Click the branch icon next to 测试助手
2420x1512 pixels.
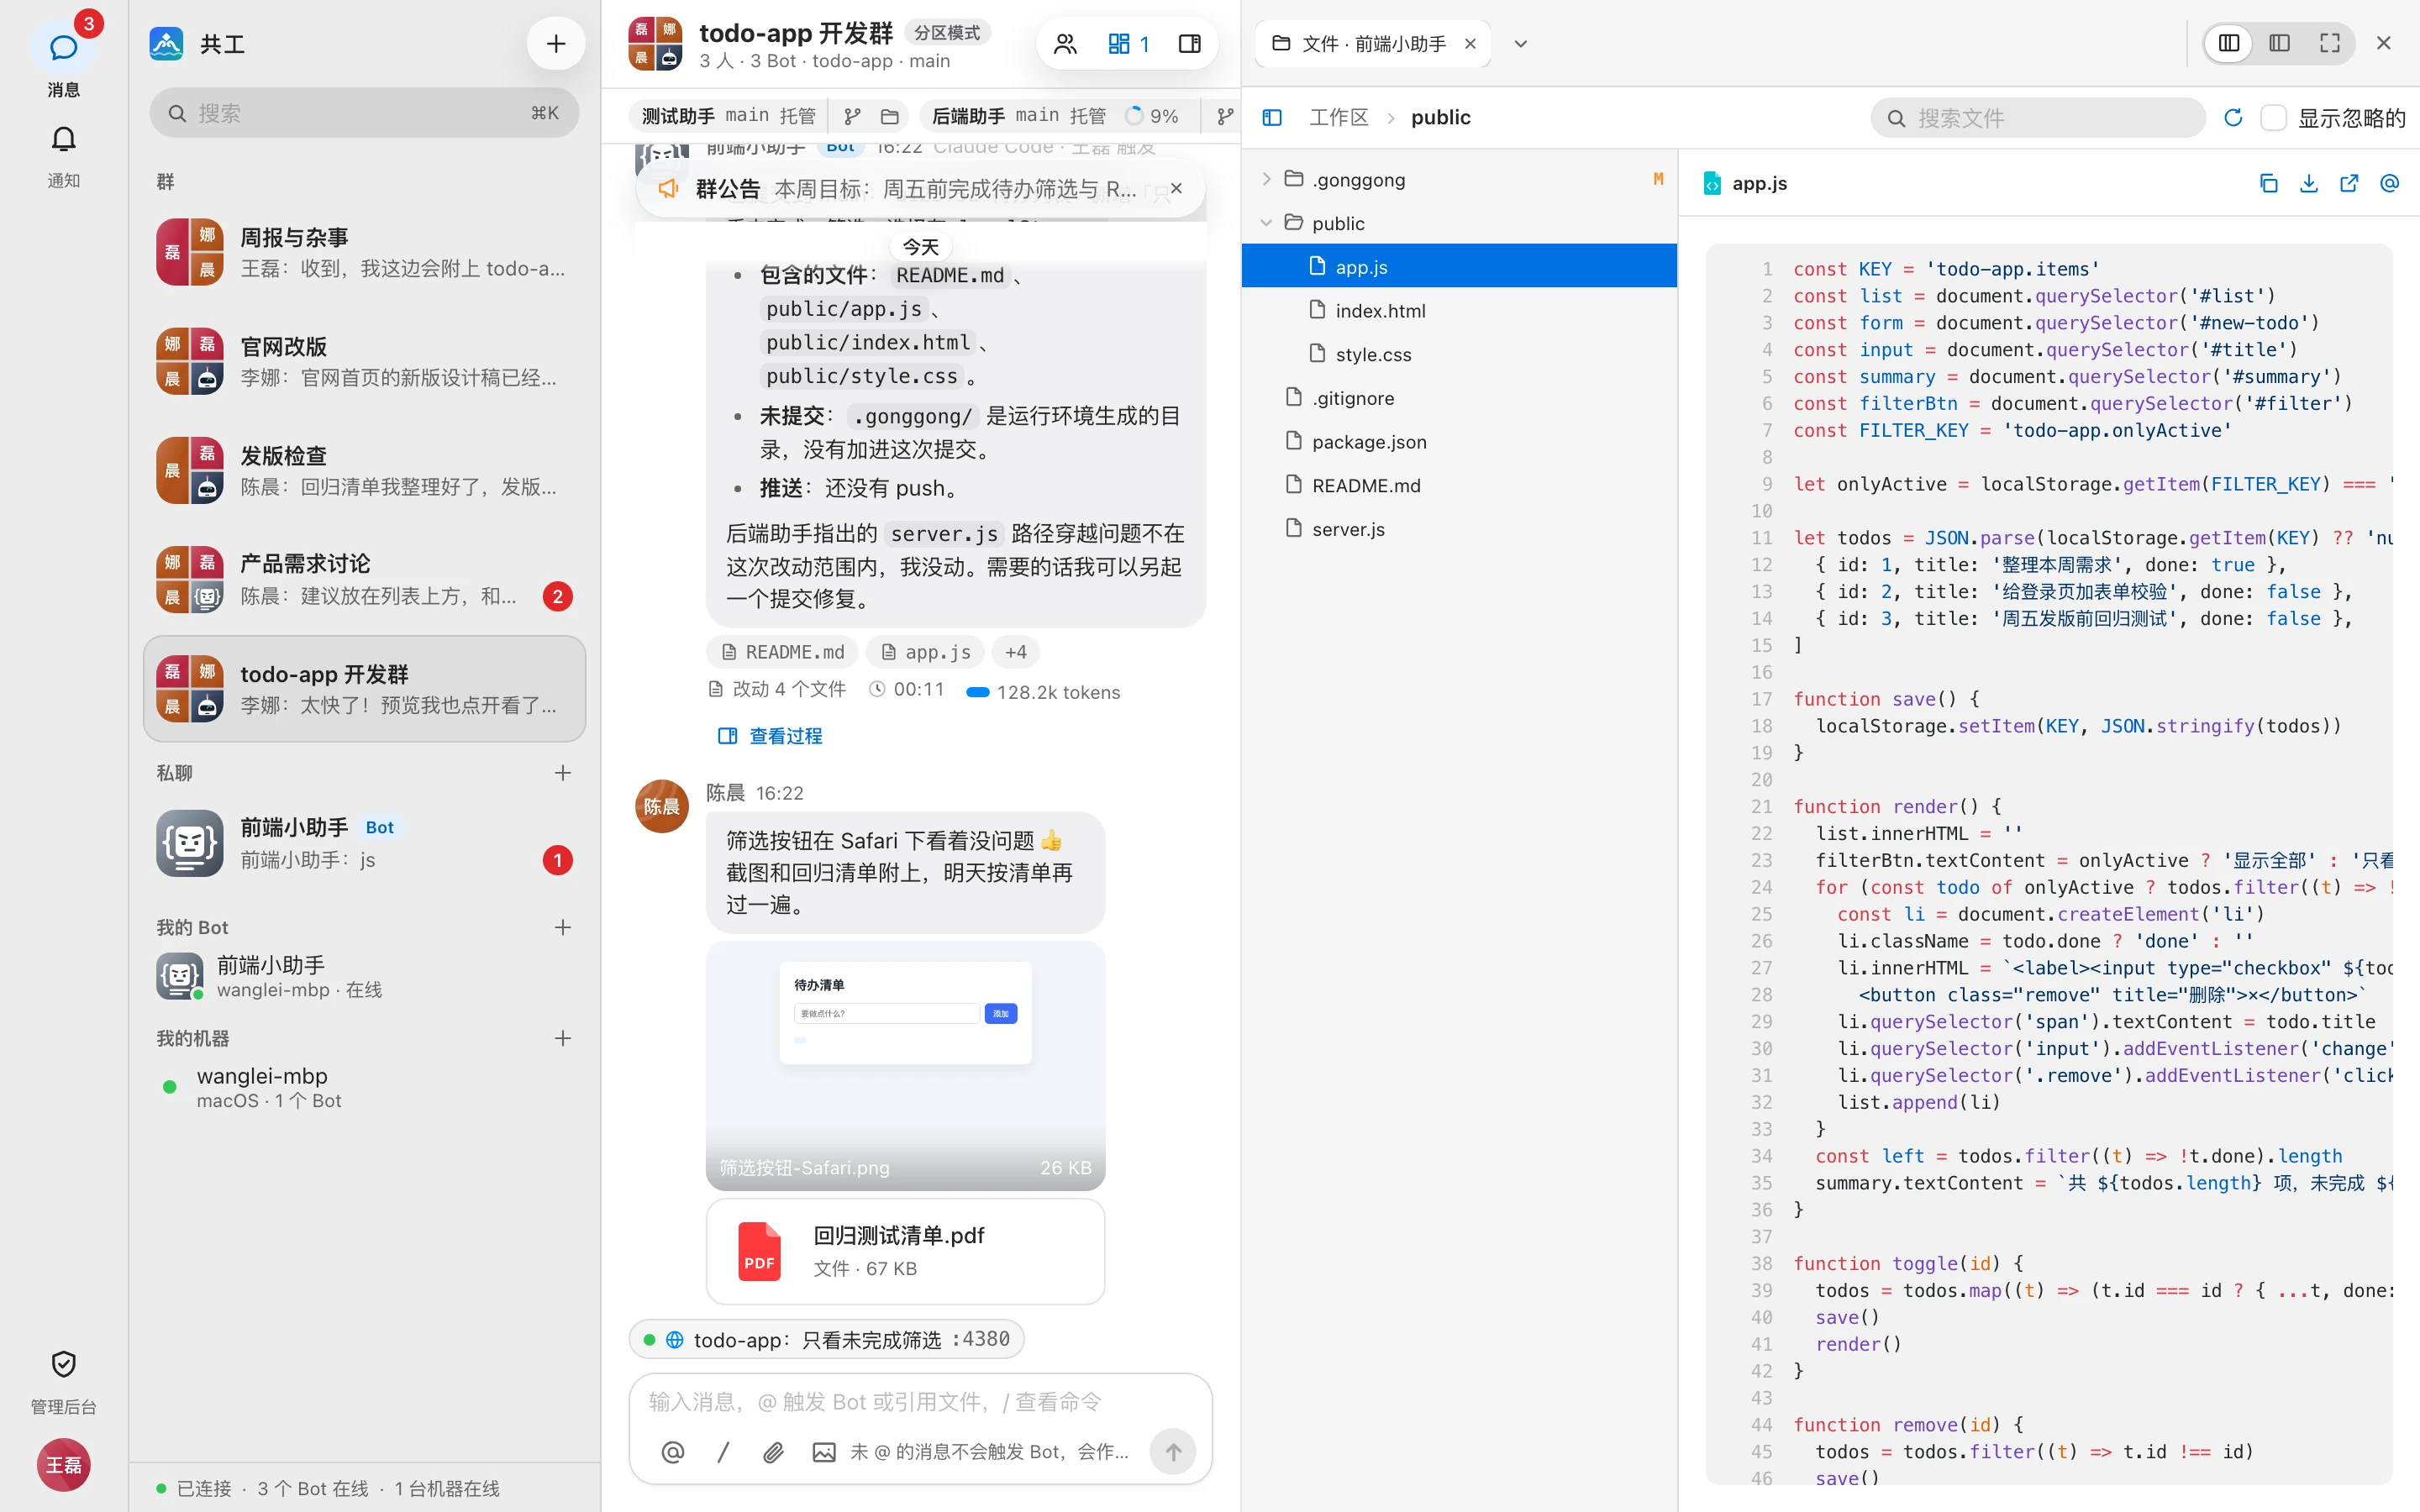click(x=852, y=116)
